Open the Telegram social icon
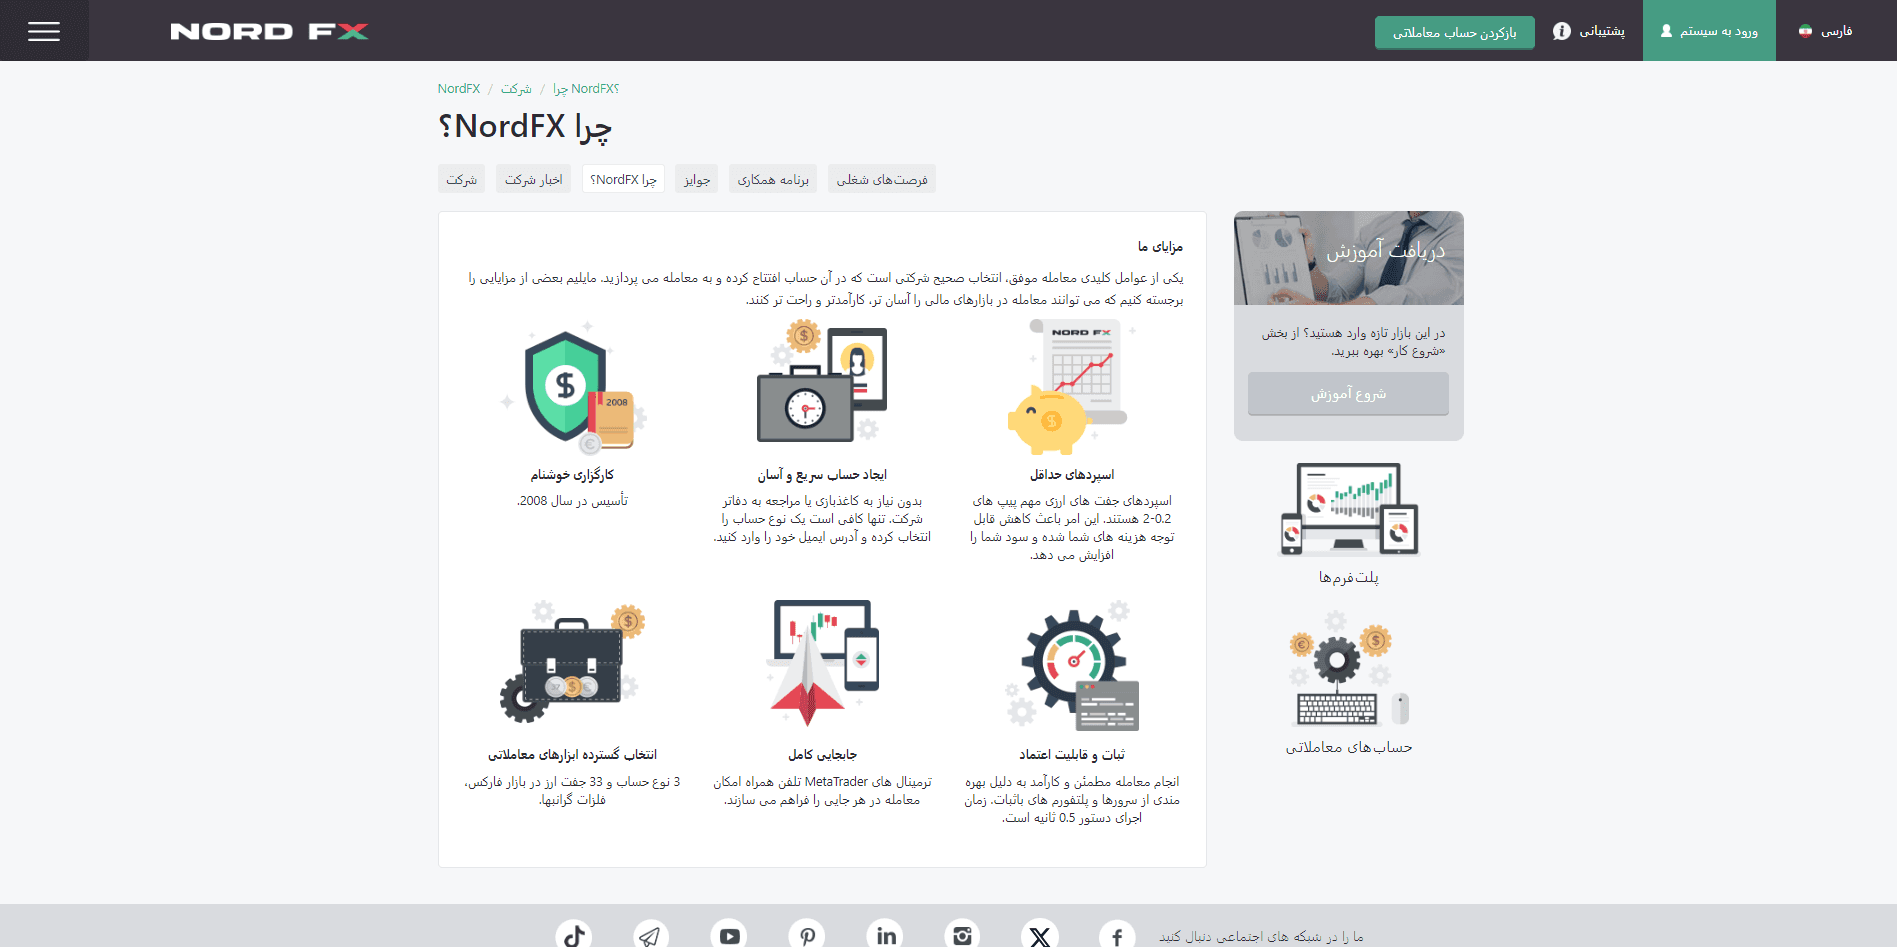 point(651,936)
